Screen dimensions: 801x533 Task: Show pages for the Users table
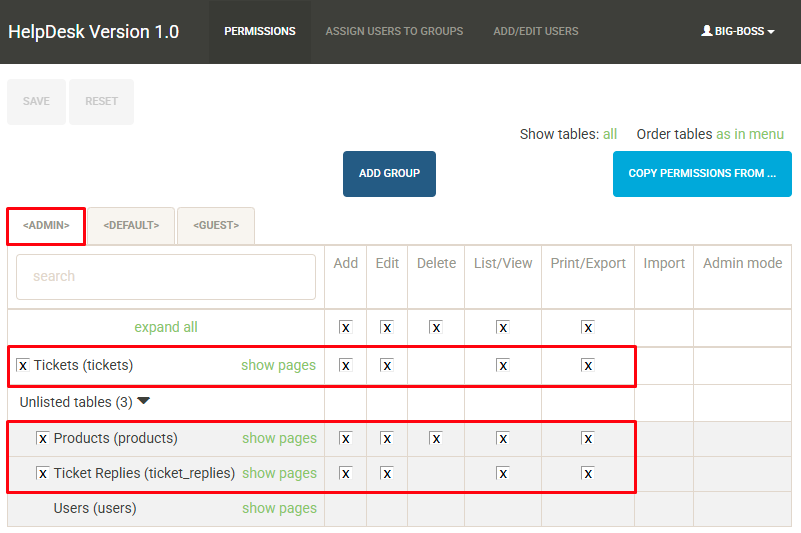pos(279,508)
